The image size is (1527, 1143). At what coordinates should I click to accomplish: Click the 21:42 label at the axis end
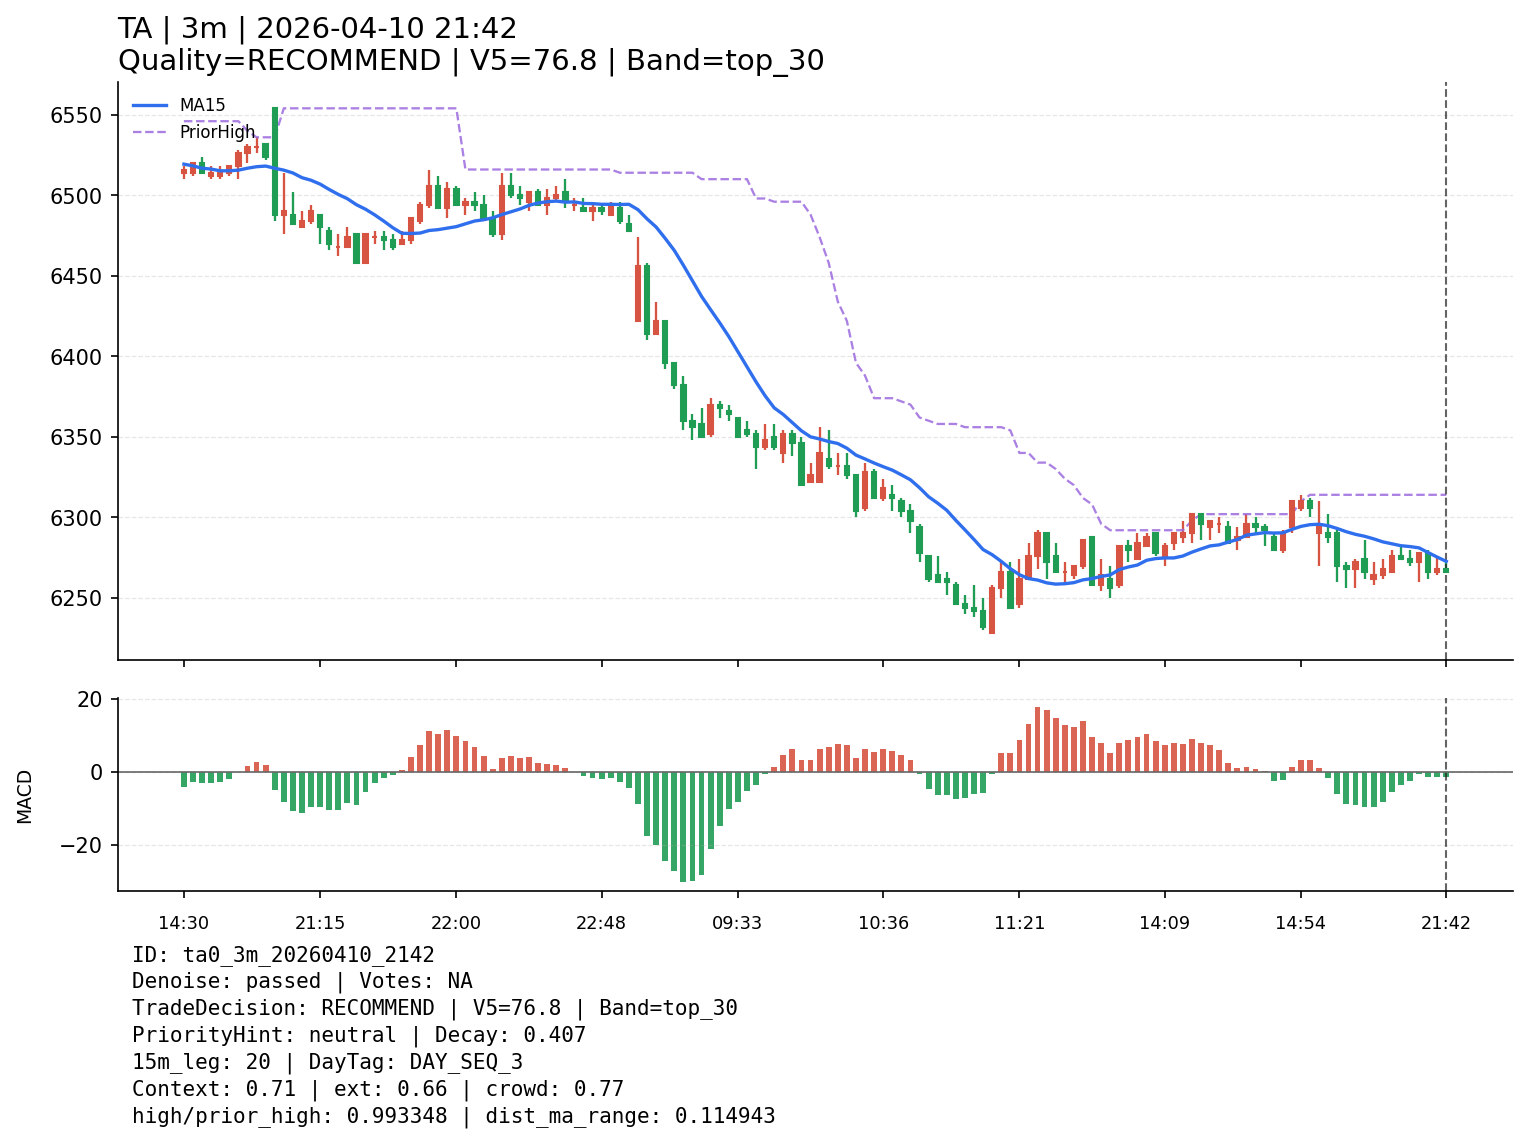click(x=1446, y=923)
